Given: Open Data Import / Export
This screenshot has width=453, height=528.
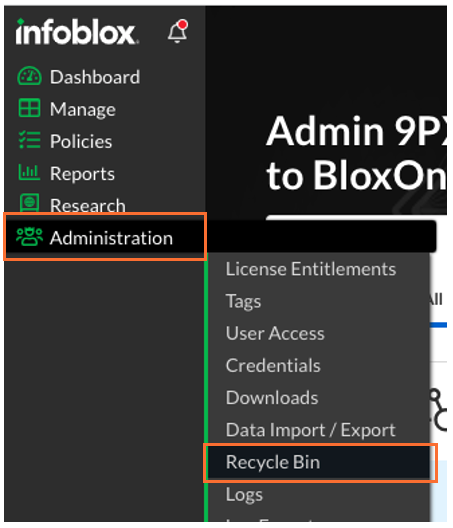Looking at the screenshot, I should (x=311, y=430).
